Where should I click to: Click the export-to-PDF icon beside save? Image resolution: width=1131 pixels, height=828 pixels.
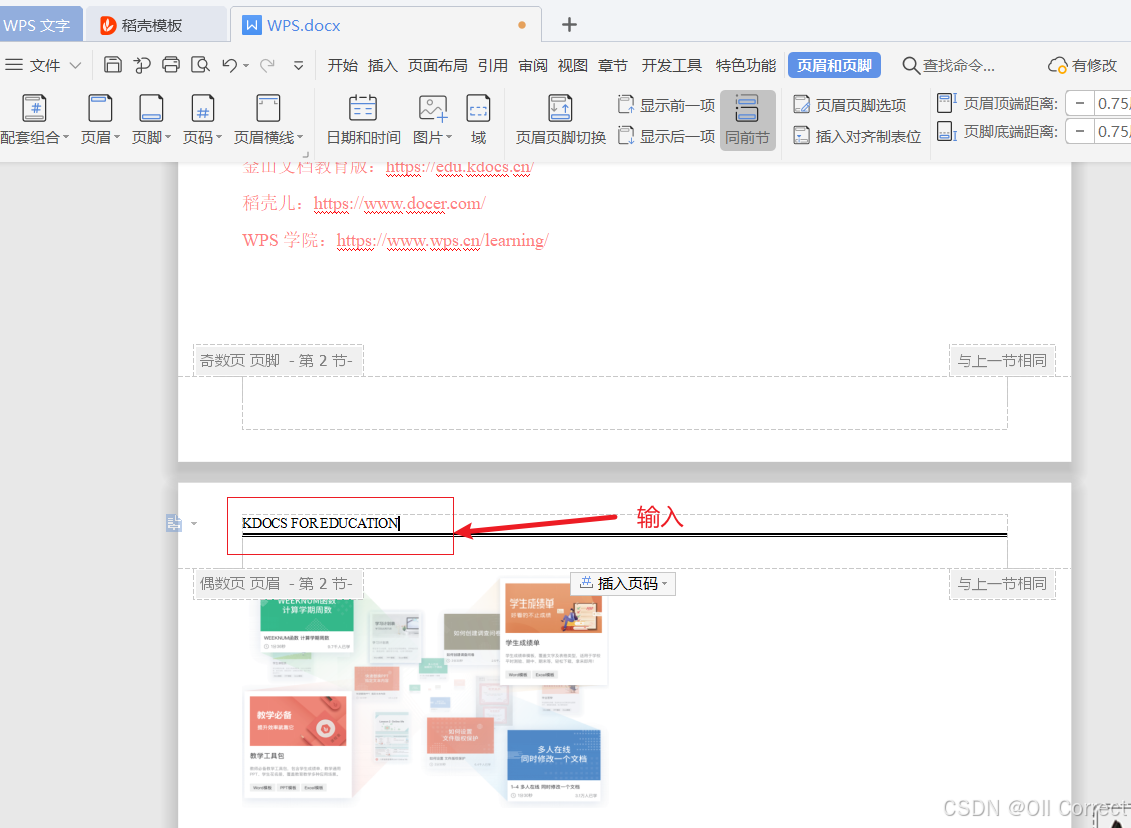click(x=142, y=65)
